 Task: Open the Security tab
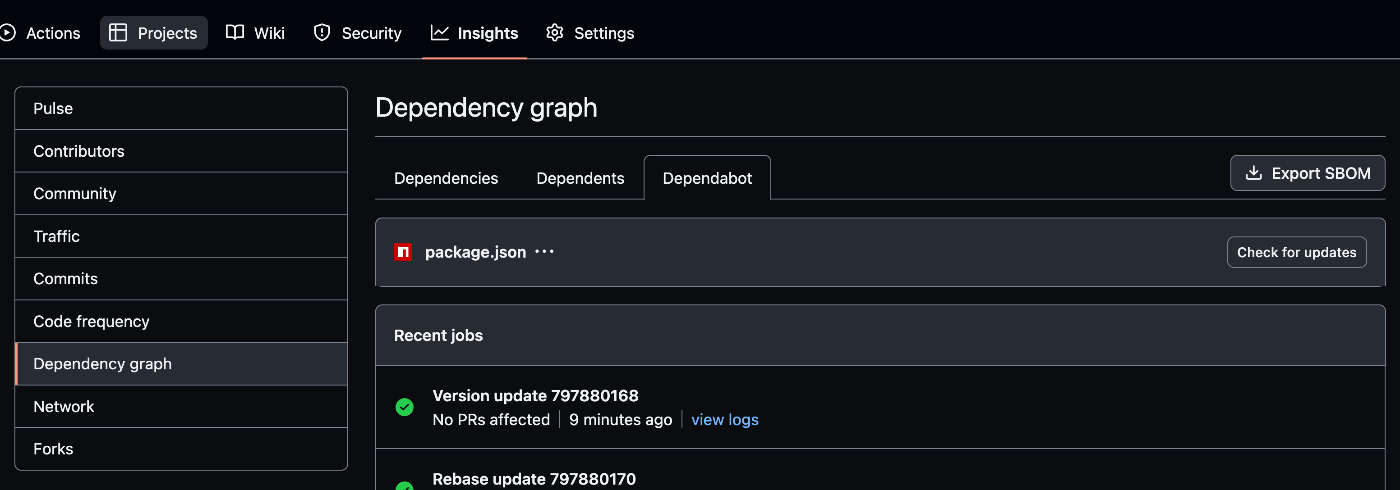click(358, 33)
